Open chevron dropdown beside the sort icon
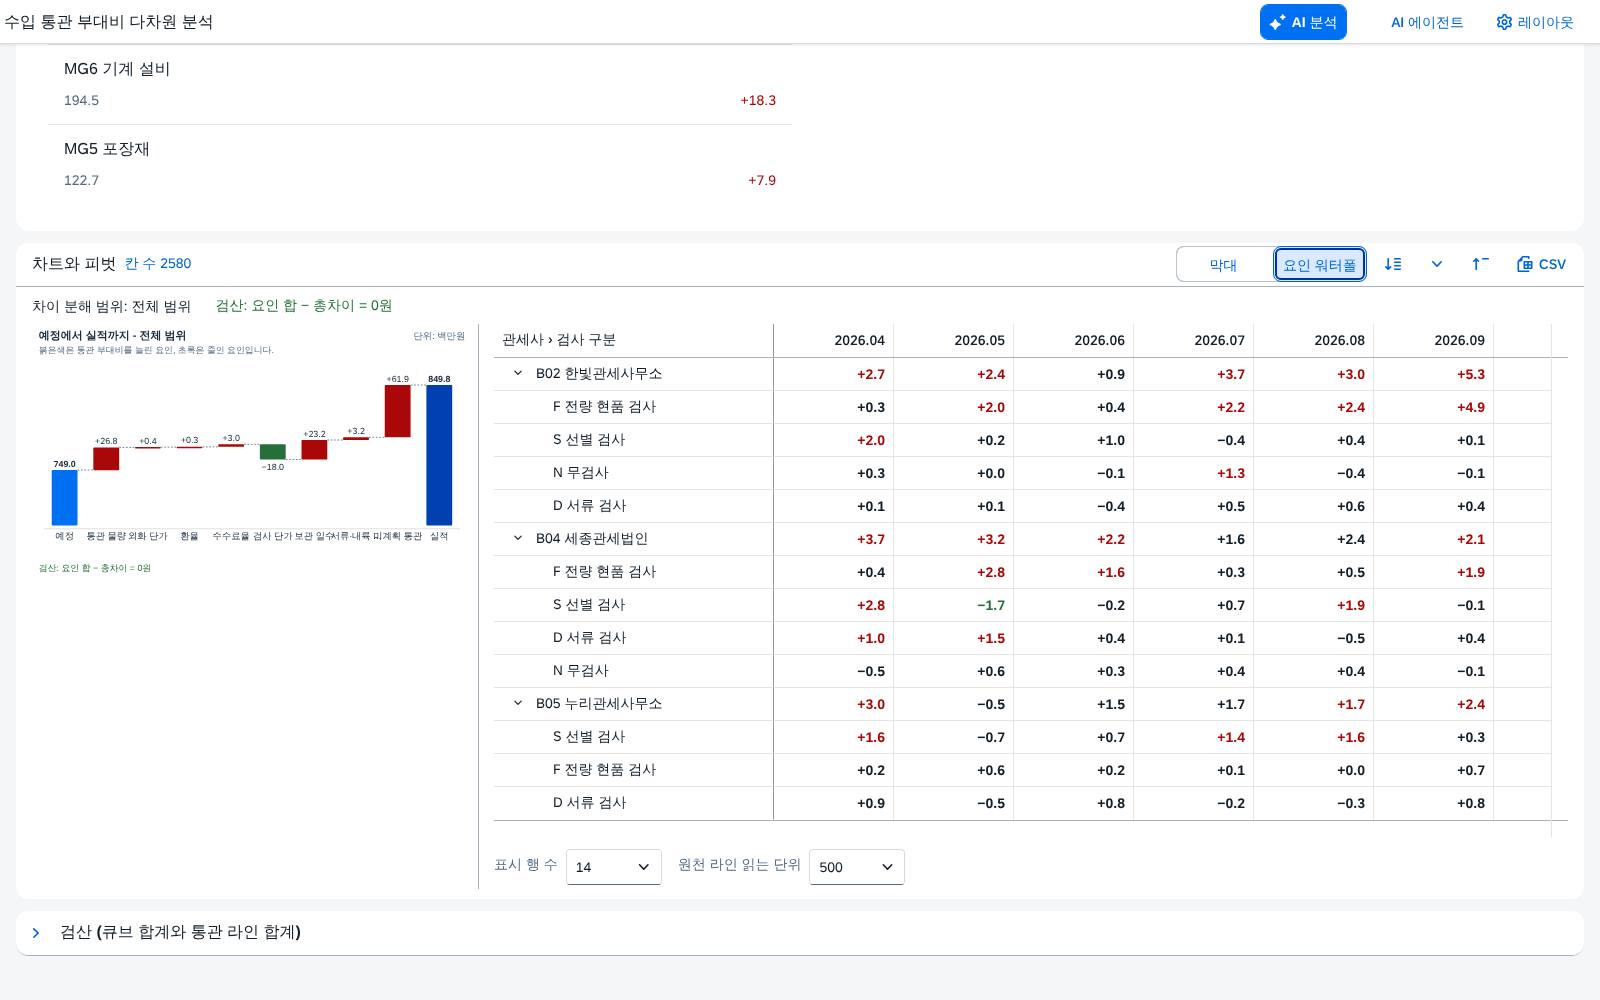 tap(1437, 264)
